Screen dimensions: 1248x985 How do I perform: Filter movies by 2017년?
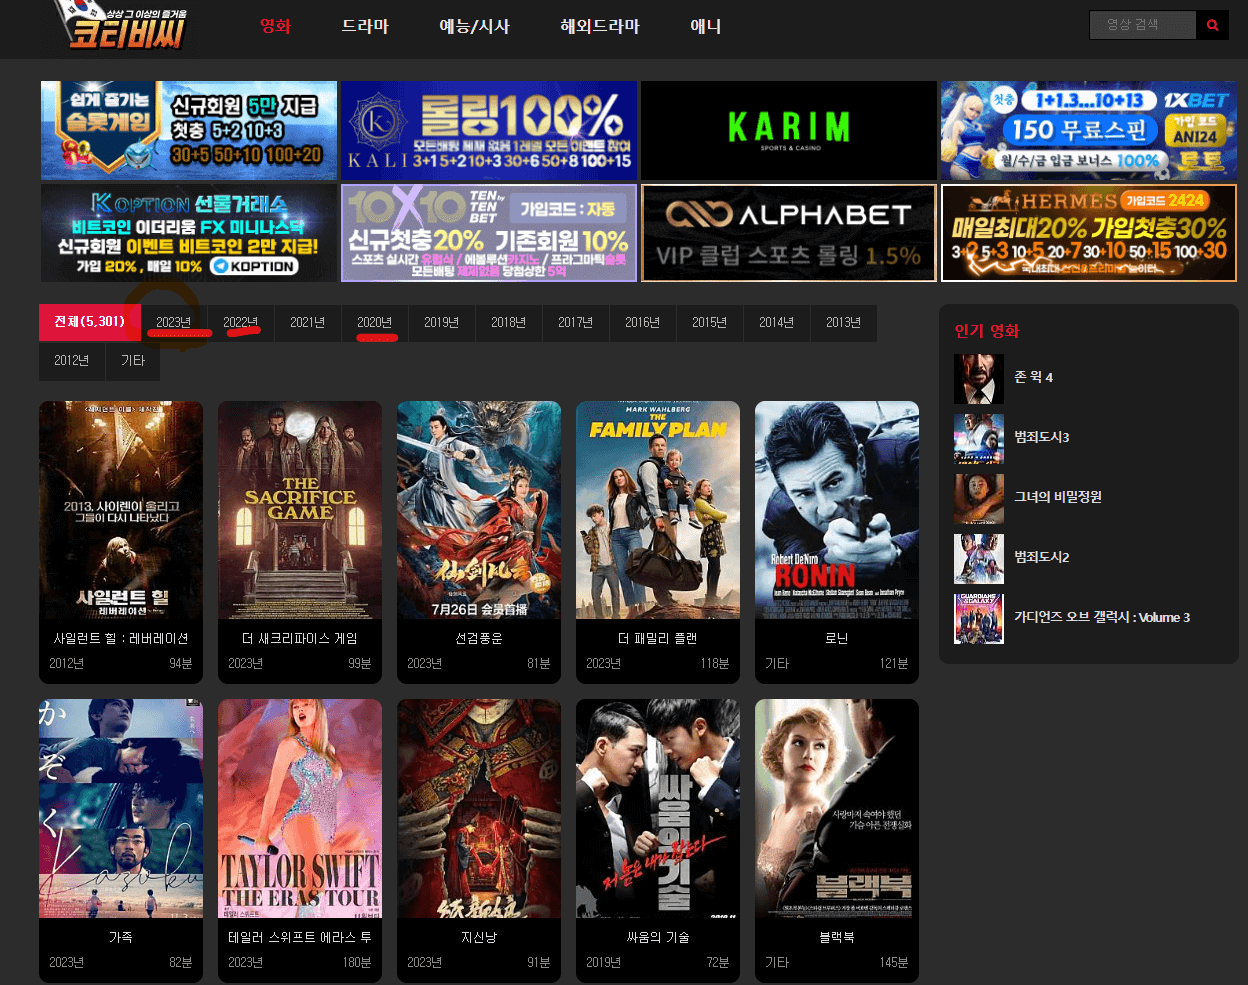coord(575,322)
